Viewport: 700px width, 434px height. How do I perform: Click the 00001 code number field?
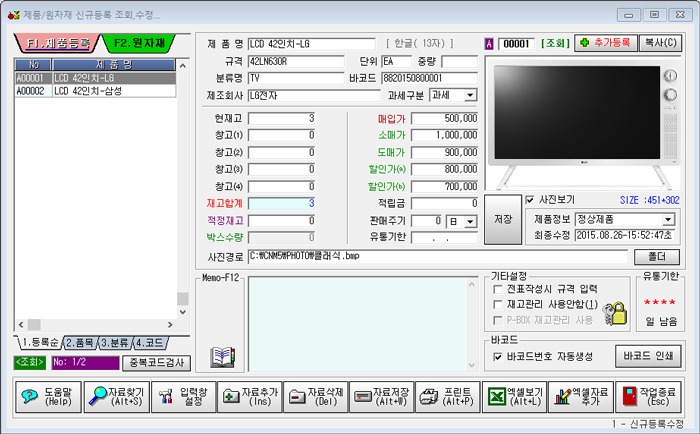pos(516,44)
